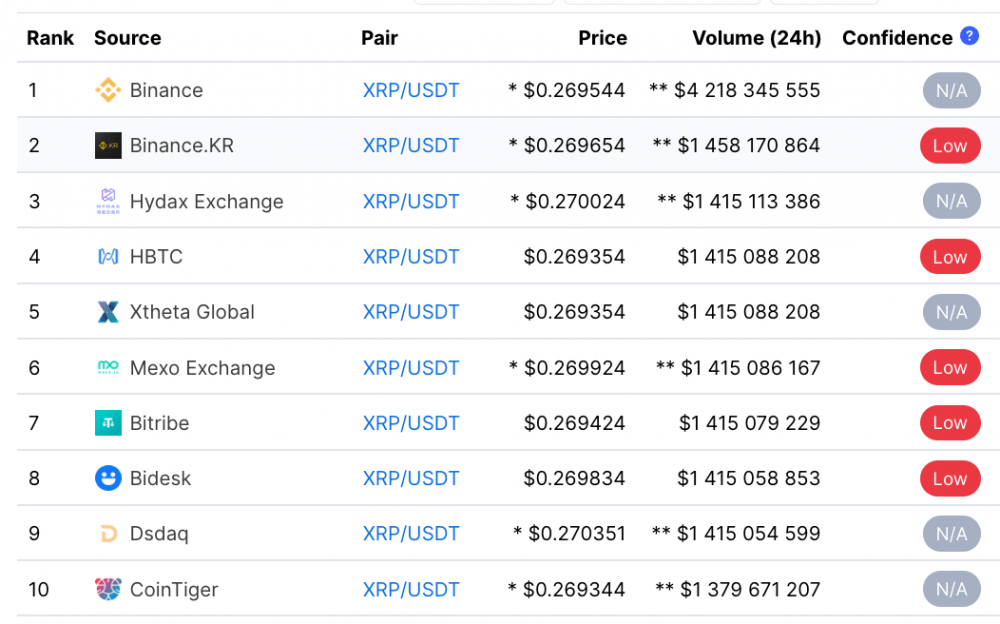This screenshot has width=1000, height=624.
Task: Click the CoinTiger logo icon
Action: [108, 589]
